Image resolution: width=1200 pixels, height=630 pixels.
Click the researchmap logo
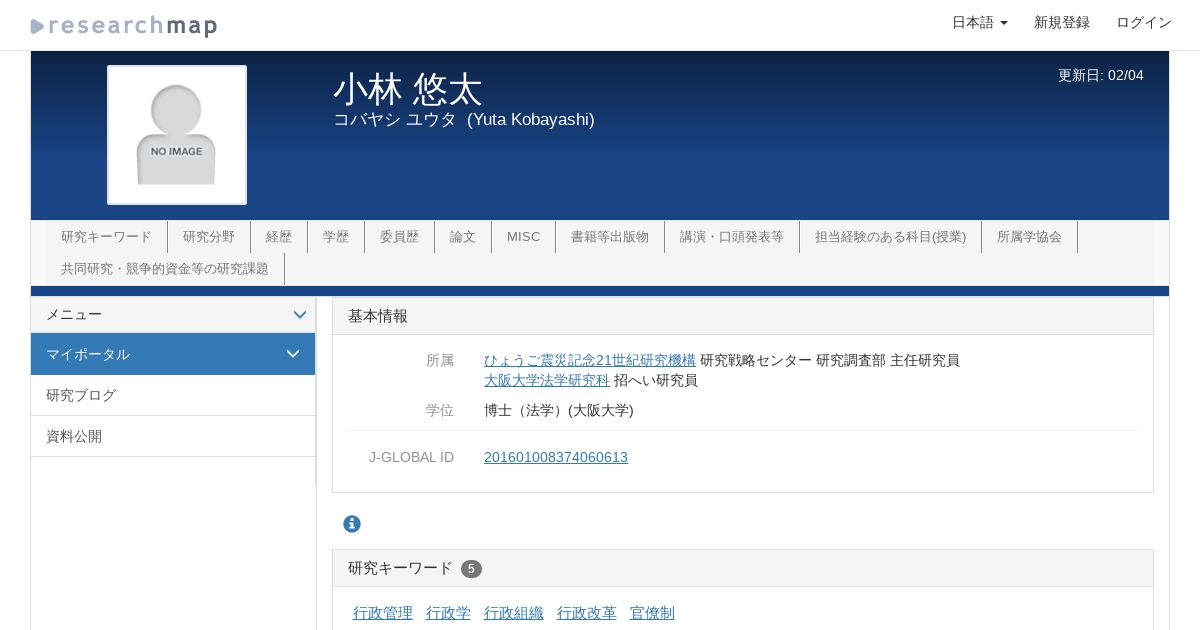coord(124,26)
